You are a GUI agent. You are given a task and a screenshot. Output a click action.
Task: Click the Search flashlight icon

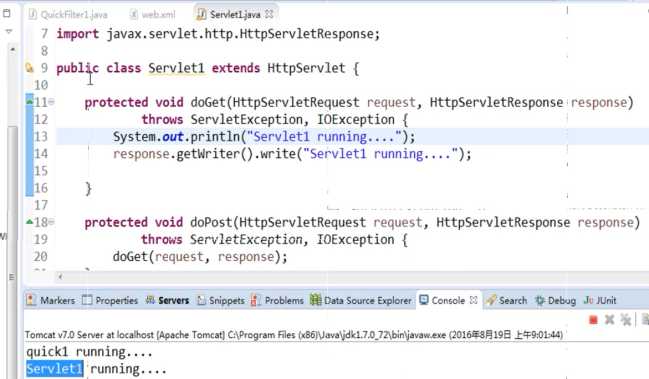[491, 300]
